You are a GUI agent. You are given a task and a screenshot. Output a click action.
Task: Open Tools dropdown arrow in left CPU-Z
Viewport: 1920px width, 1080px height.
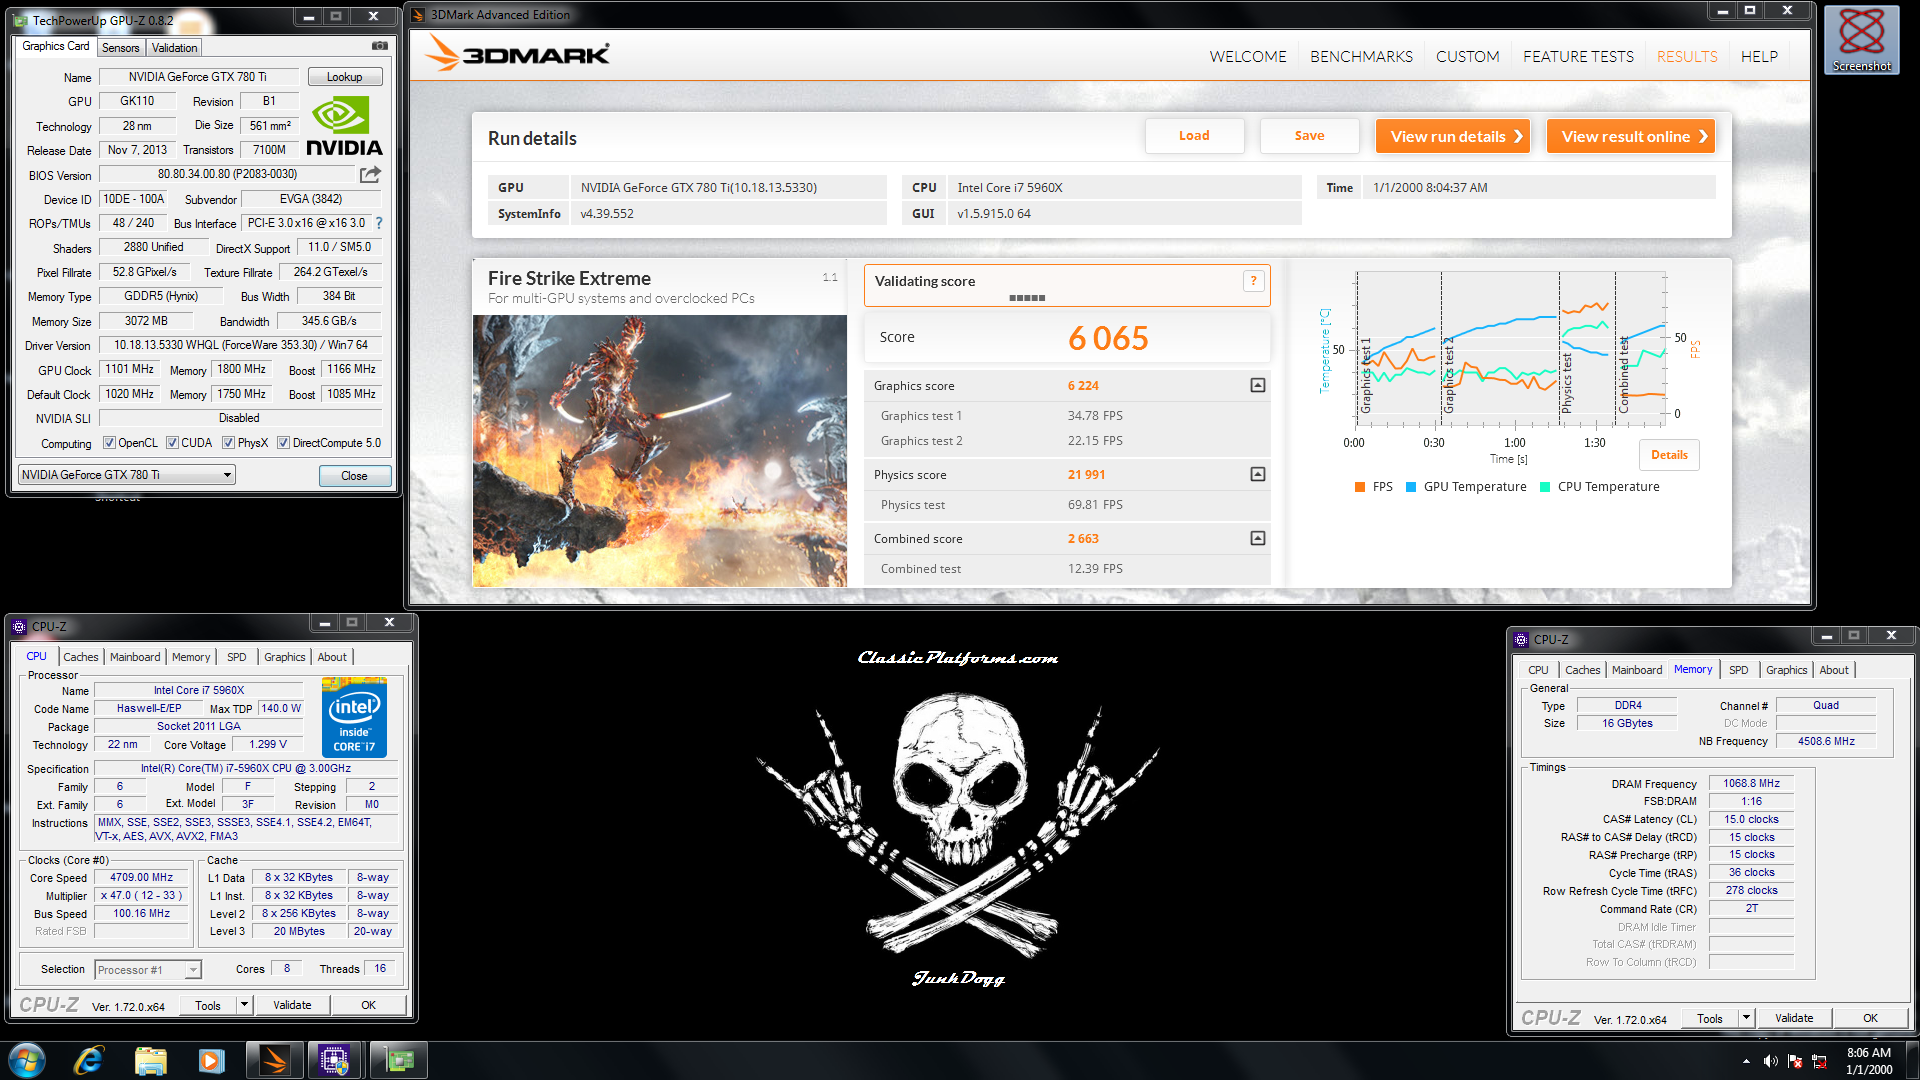point(243,1005)
